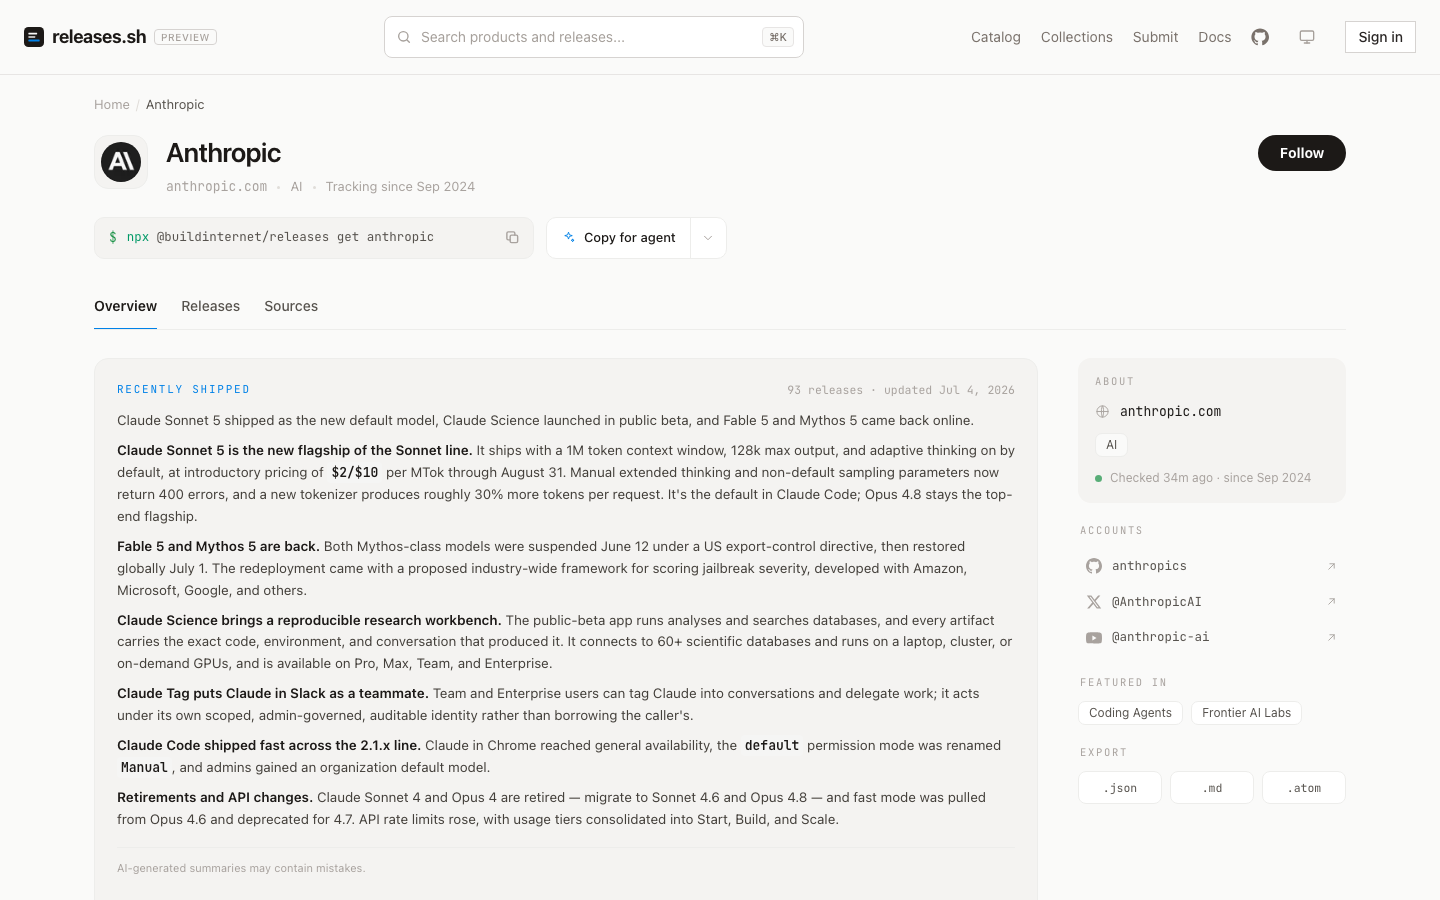Image resolution: width=1440 pixels, height=900 pixels.
Task: Follow Anthropic with the Follow button
Action: coord(1302,153)
